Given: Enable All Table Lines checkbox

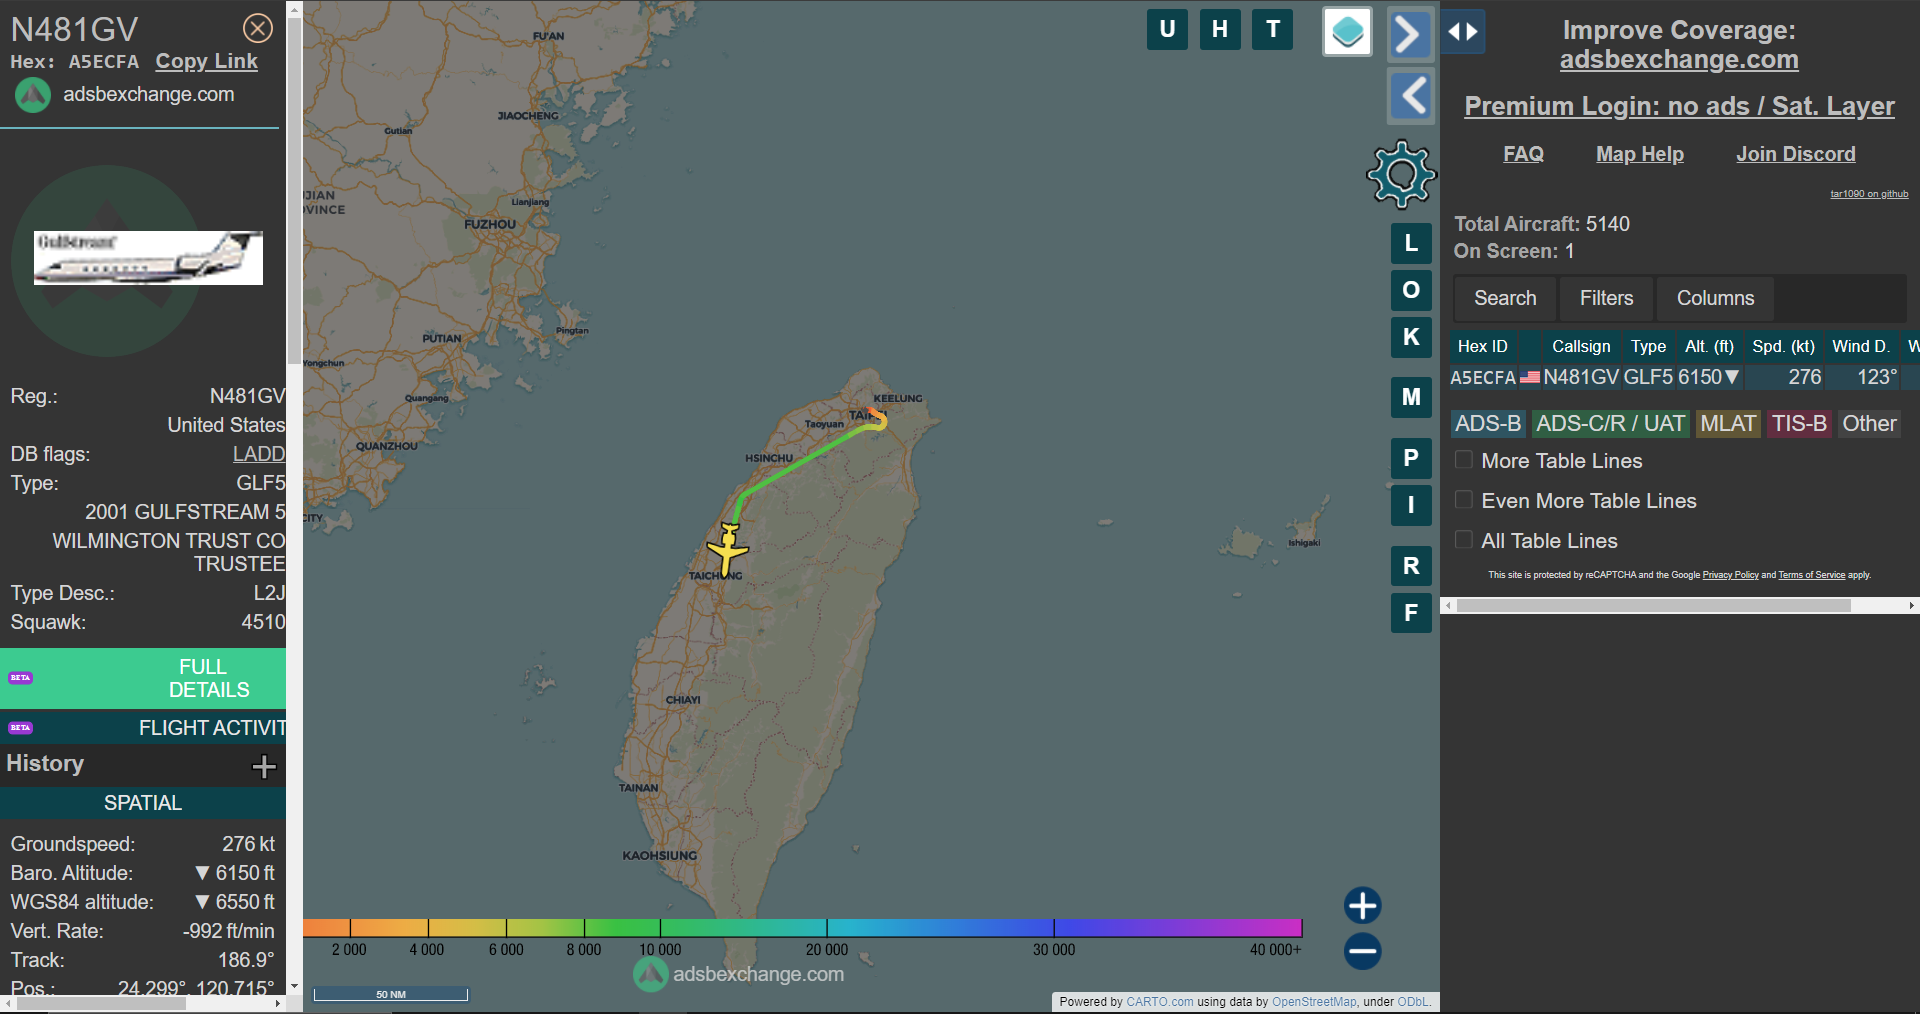Looking at the screenshot, I should [x=1464, y=540].
